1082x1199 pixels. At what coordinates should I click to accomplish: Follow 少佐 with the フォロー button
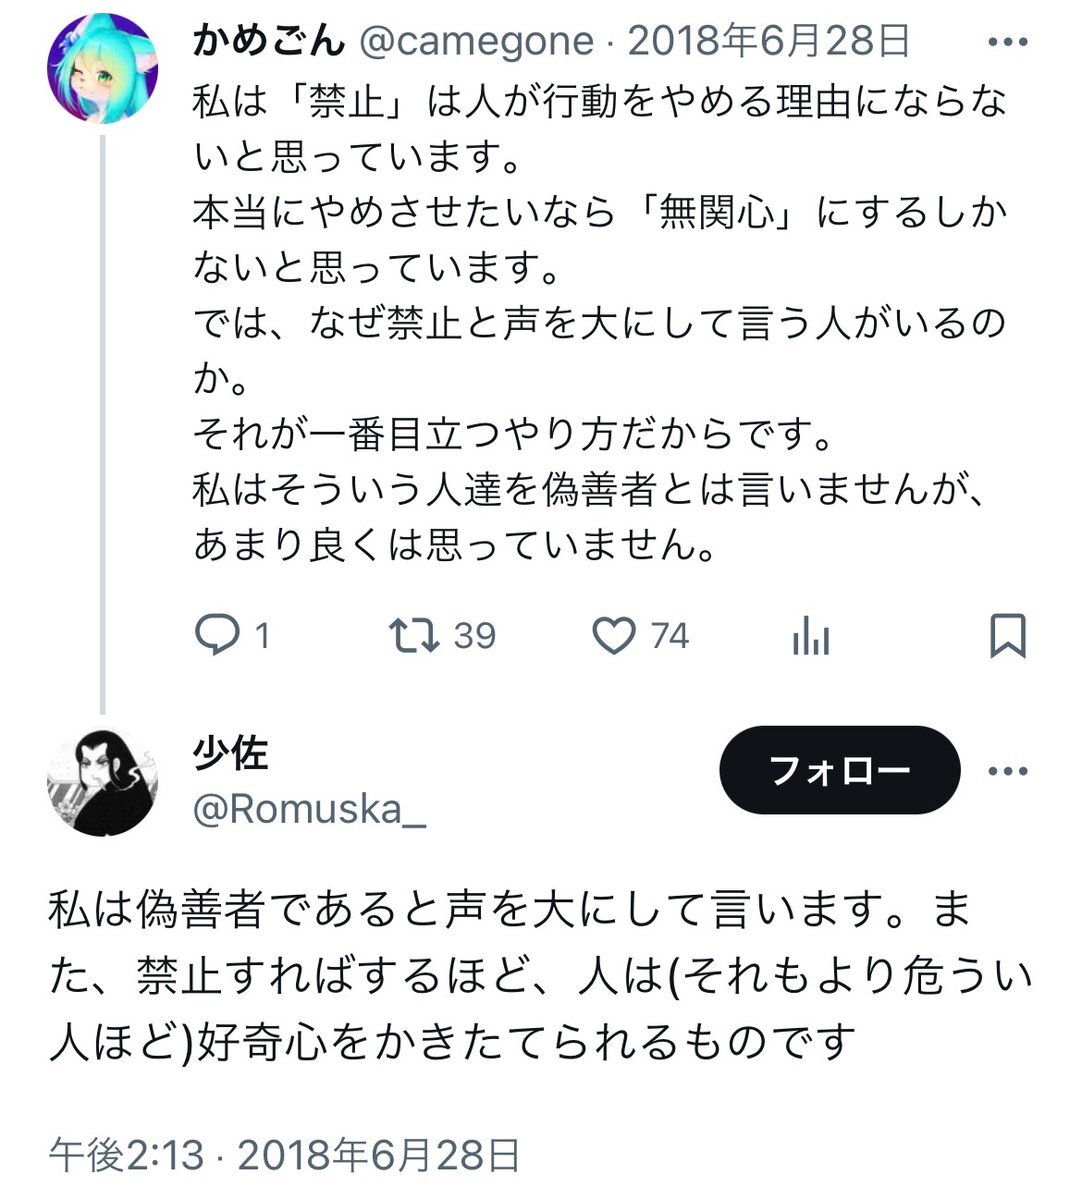839,770
